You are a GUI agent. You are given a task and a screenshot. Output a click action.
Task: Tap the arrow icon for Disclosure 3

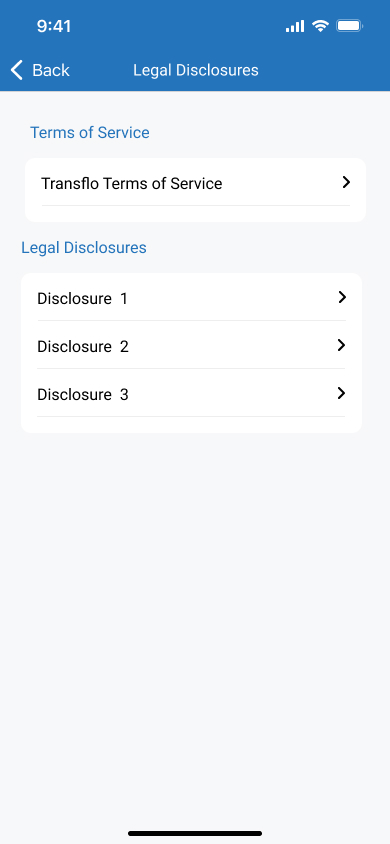click(x=341, y=393)
